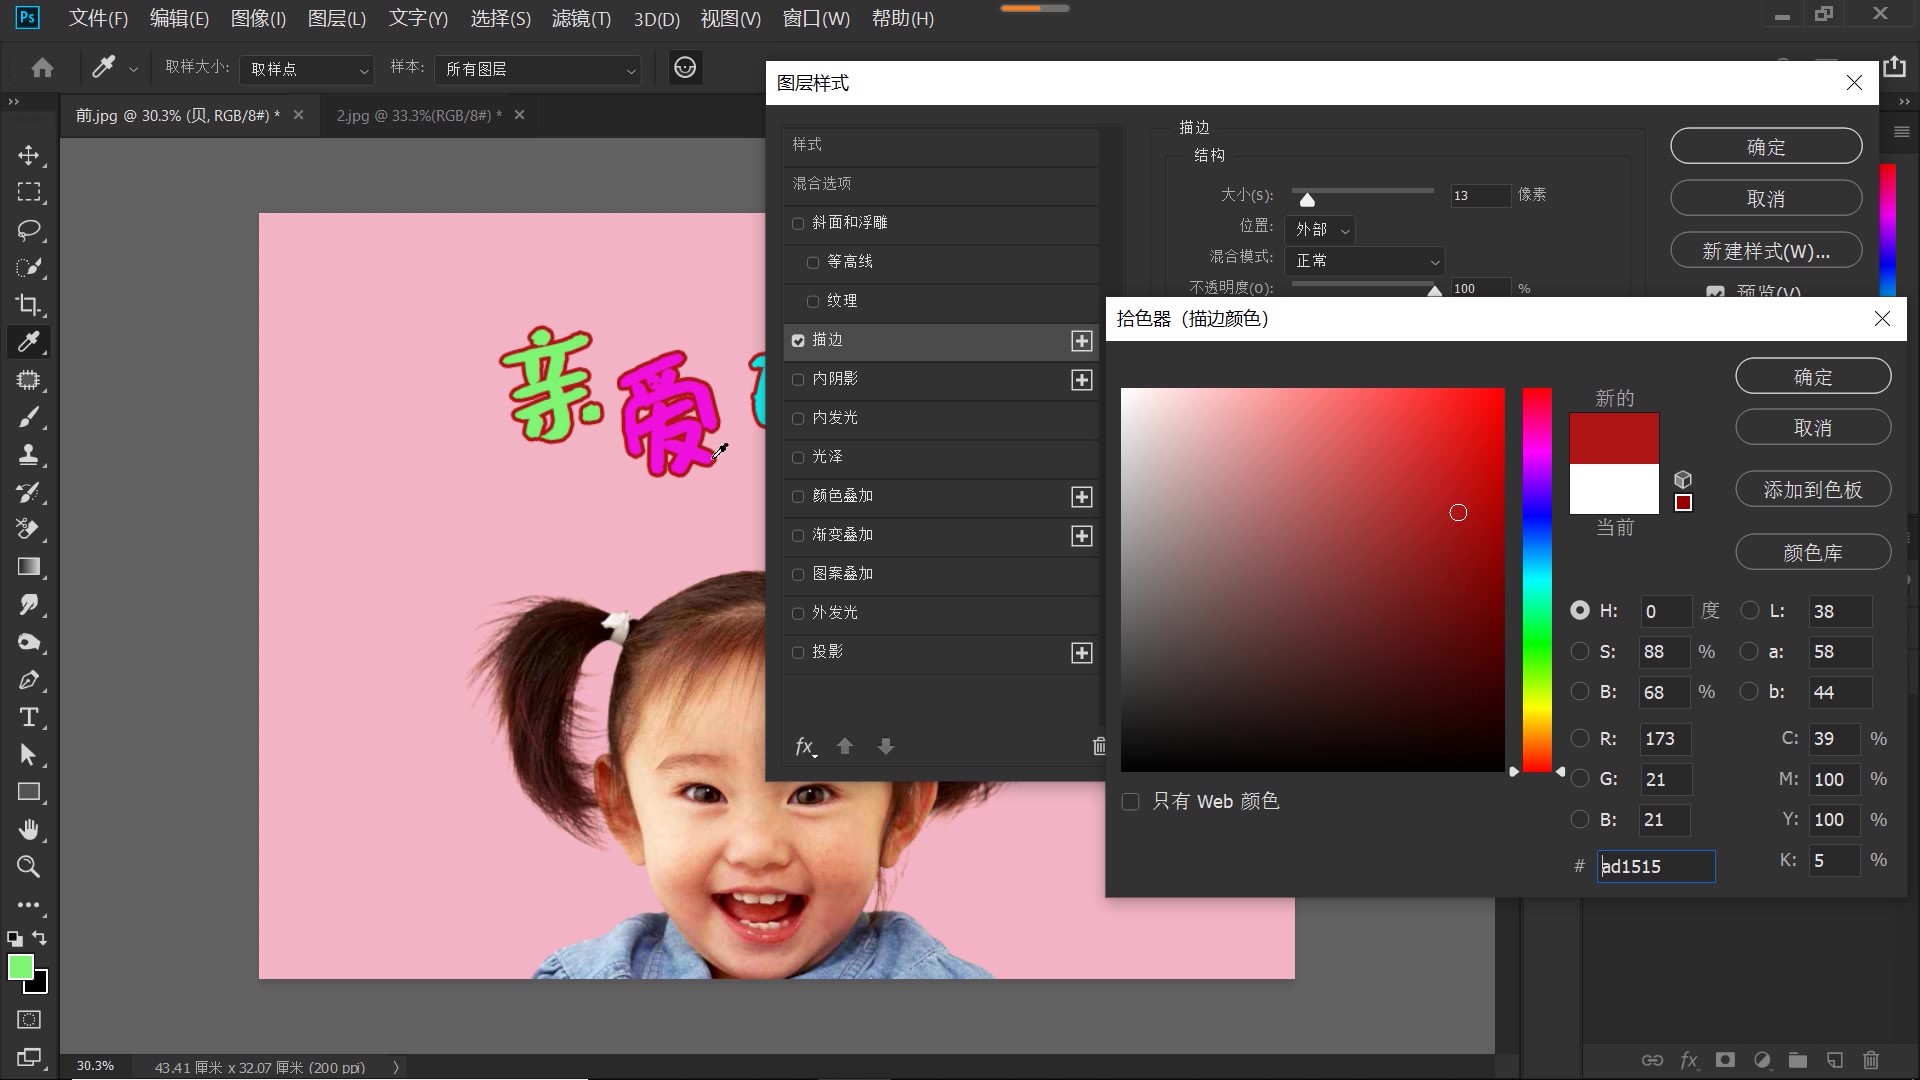Click 添加到色板 in the color picker

[1812, 490]
